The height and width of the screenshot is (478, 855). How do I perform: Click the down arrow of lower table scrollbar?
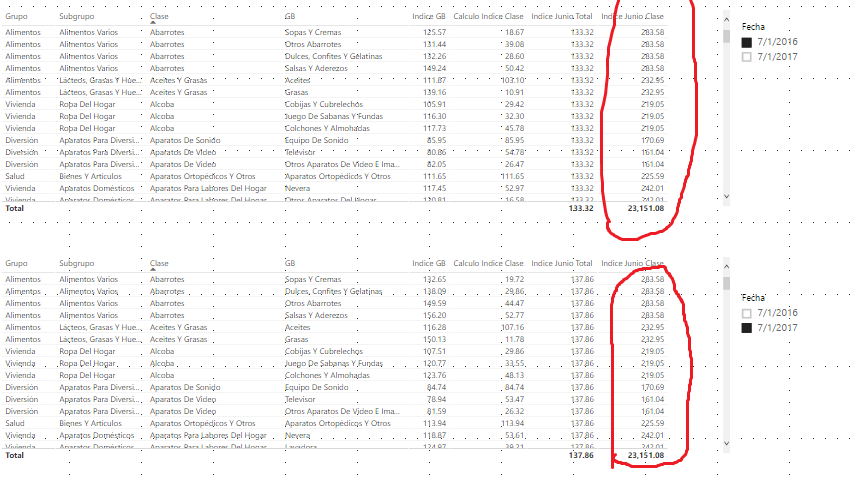click(726, 443)
